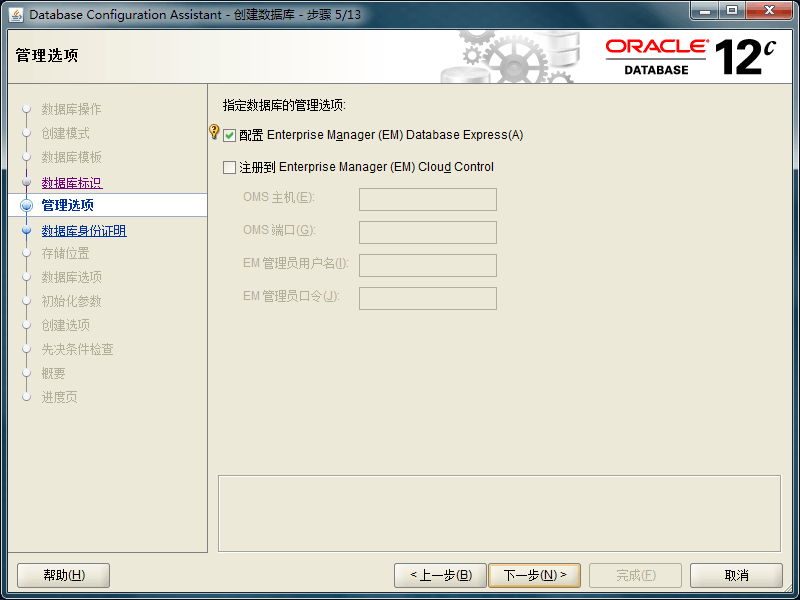Enable 注册到 Enterprise Manager Cloud Control

(x=230, y=168)
